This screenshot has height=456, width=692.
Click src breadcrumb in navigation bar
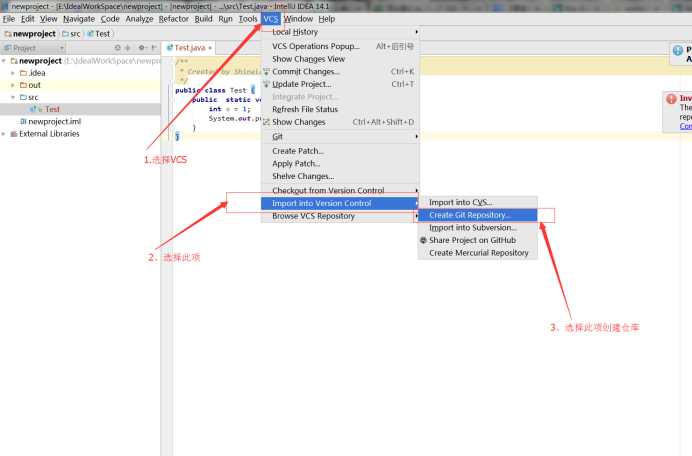coord(71,34)
